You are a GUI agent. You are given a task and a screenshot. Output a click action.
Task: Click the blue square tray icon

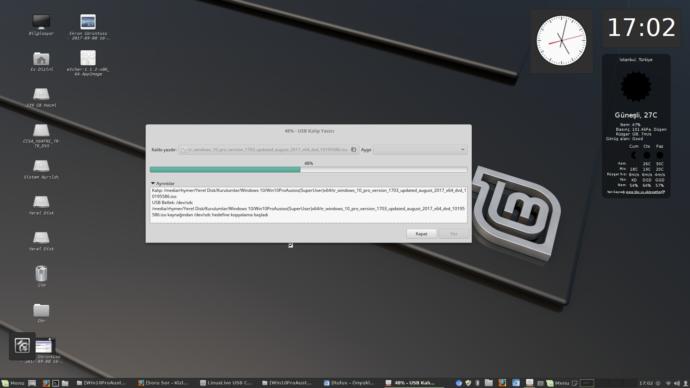tap(516, 383)
